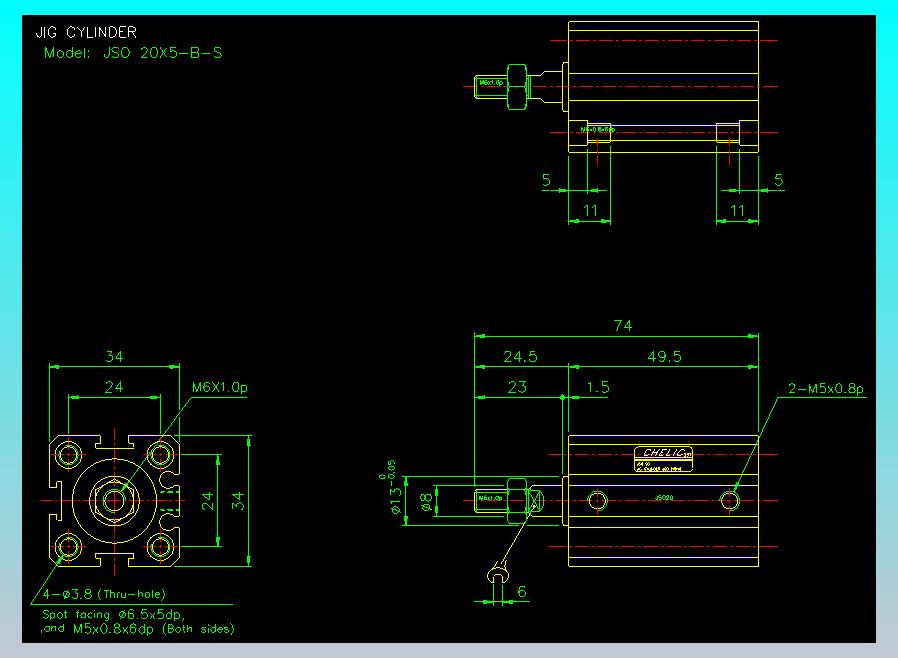Image resolution: width=898 pixels, height=658 pixels.
Task: Select the 6 wrench flat dimension
Action: click(521, 592)
